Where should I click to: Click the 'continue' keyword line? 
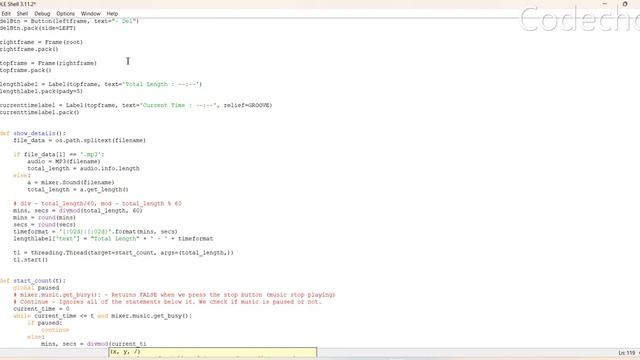pos(55,330)
